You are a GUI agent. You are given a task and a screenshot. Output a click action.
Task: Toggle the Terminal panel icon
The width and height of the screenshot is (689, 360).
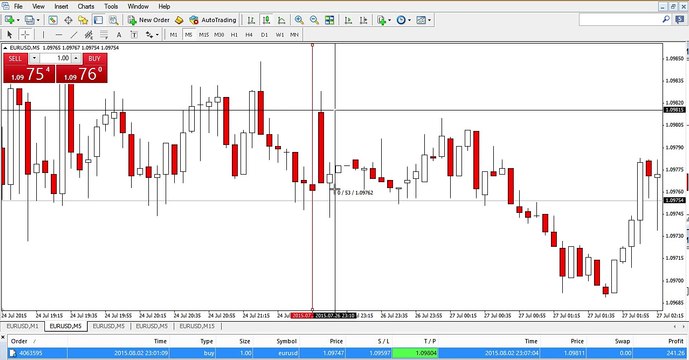(x=98, y=20)
